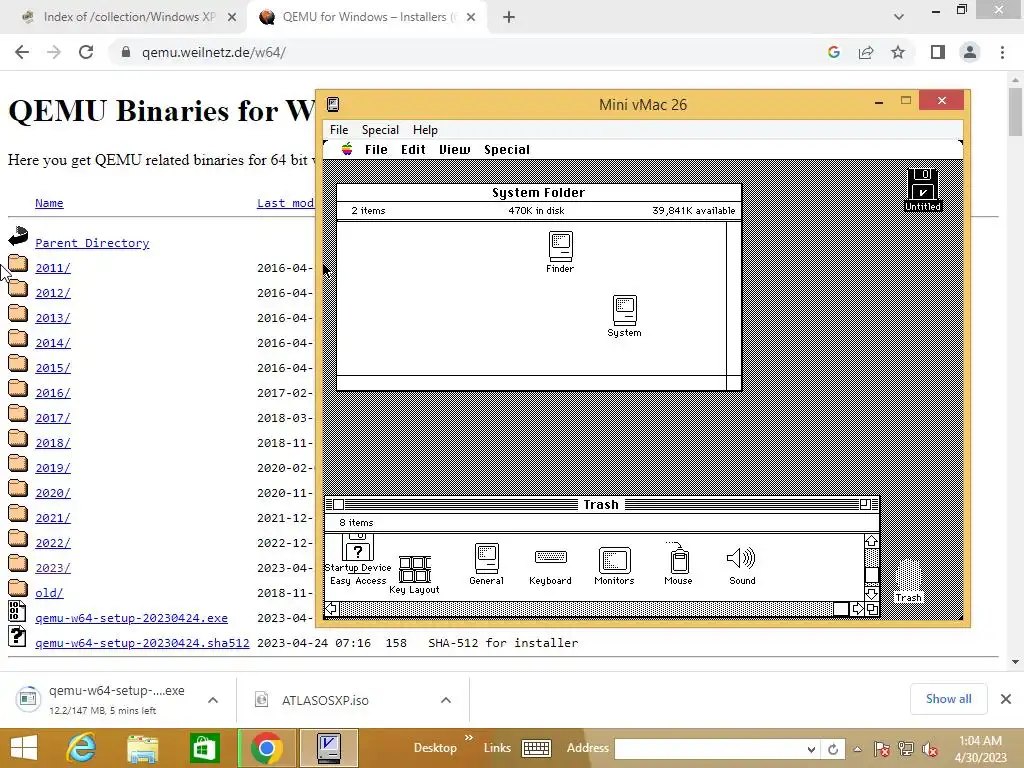Image resolution: width=1024 pixels, height=768 pixels.
Task: Select the General control panel icon
Action: pos(487,559)
